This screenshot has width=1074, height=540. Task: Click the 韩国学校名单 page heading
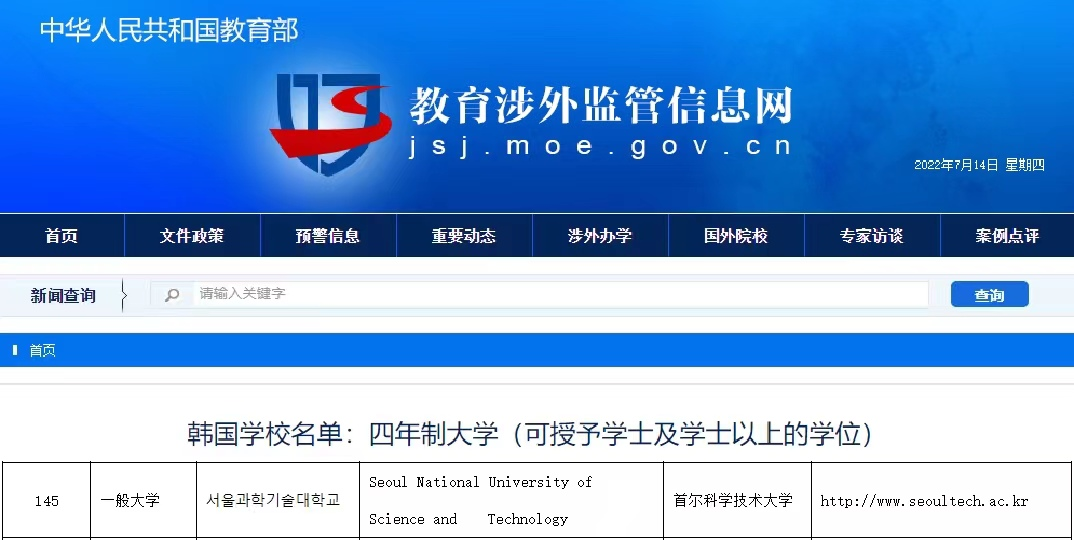tap(529, 434)
